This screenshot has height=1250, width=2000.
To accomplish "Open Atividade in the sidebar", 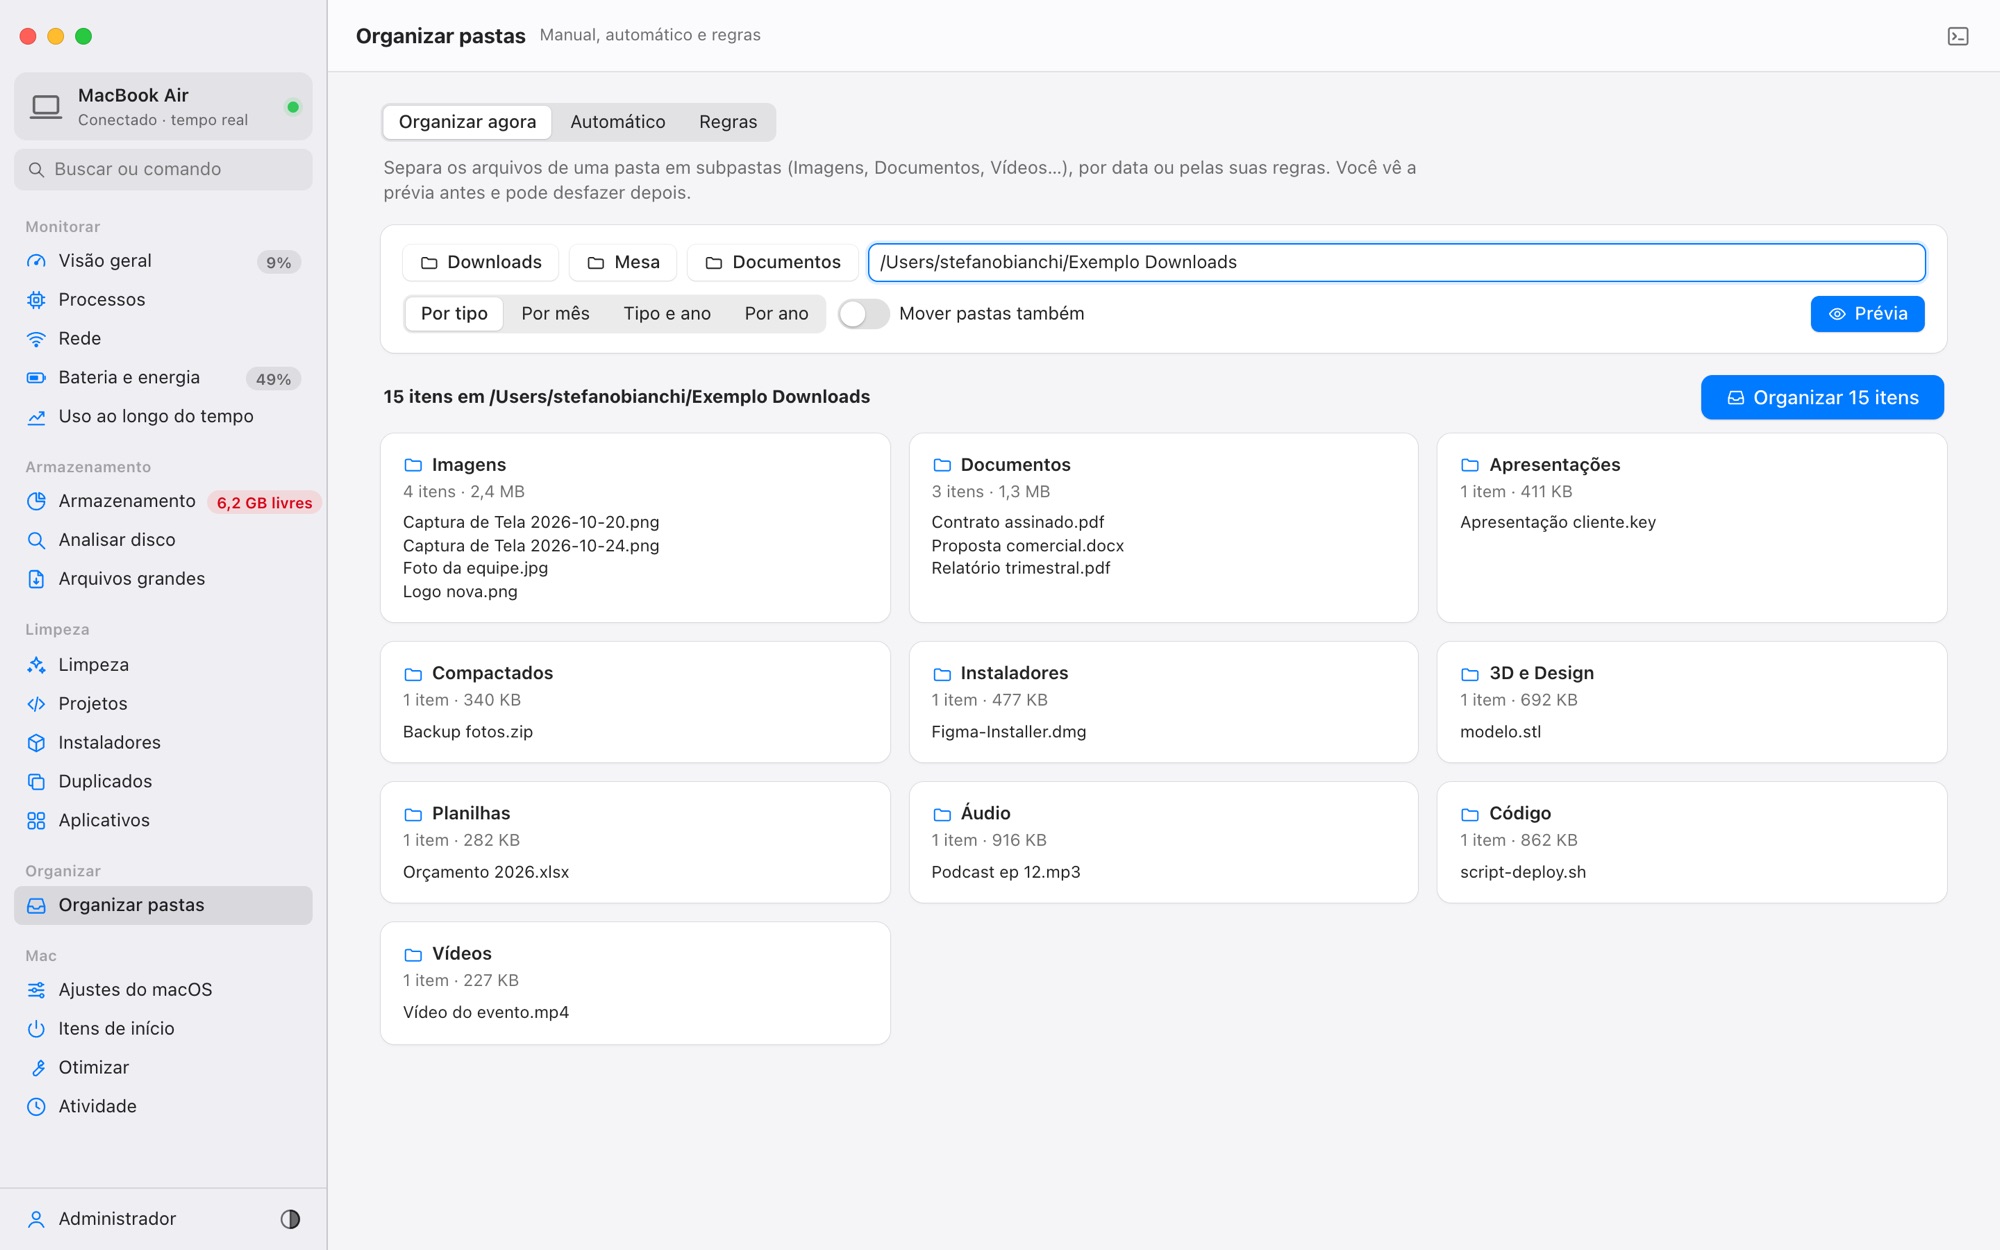I will click(x=163, y=1107).
